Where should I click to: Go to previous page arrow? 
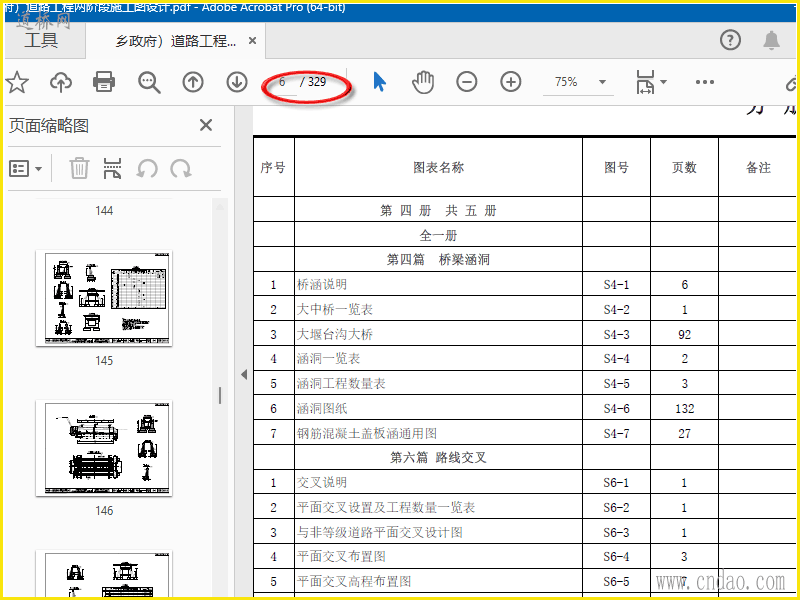click(x=193, y=82)
